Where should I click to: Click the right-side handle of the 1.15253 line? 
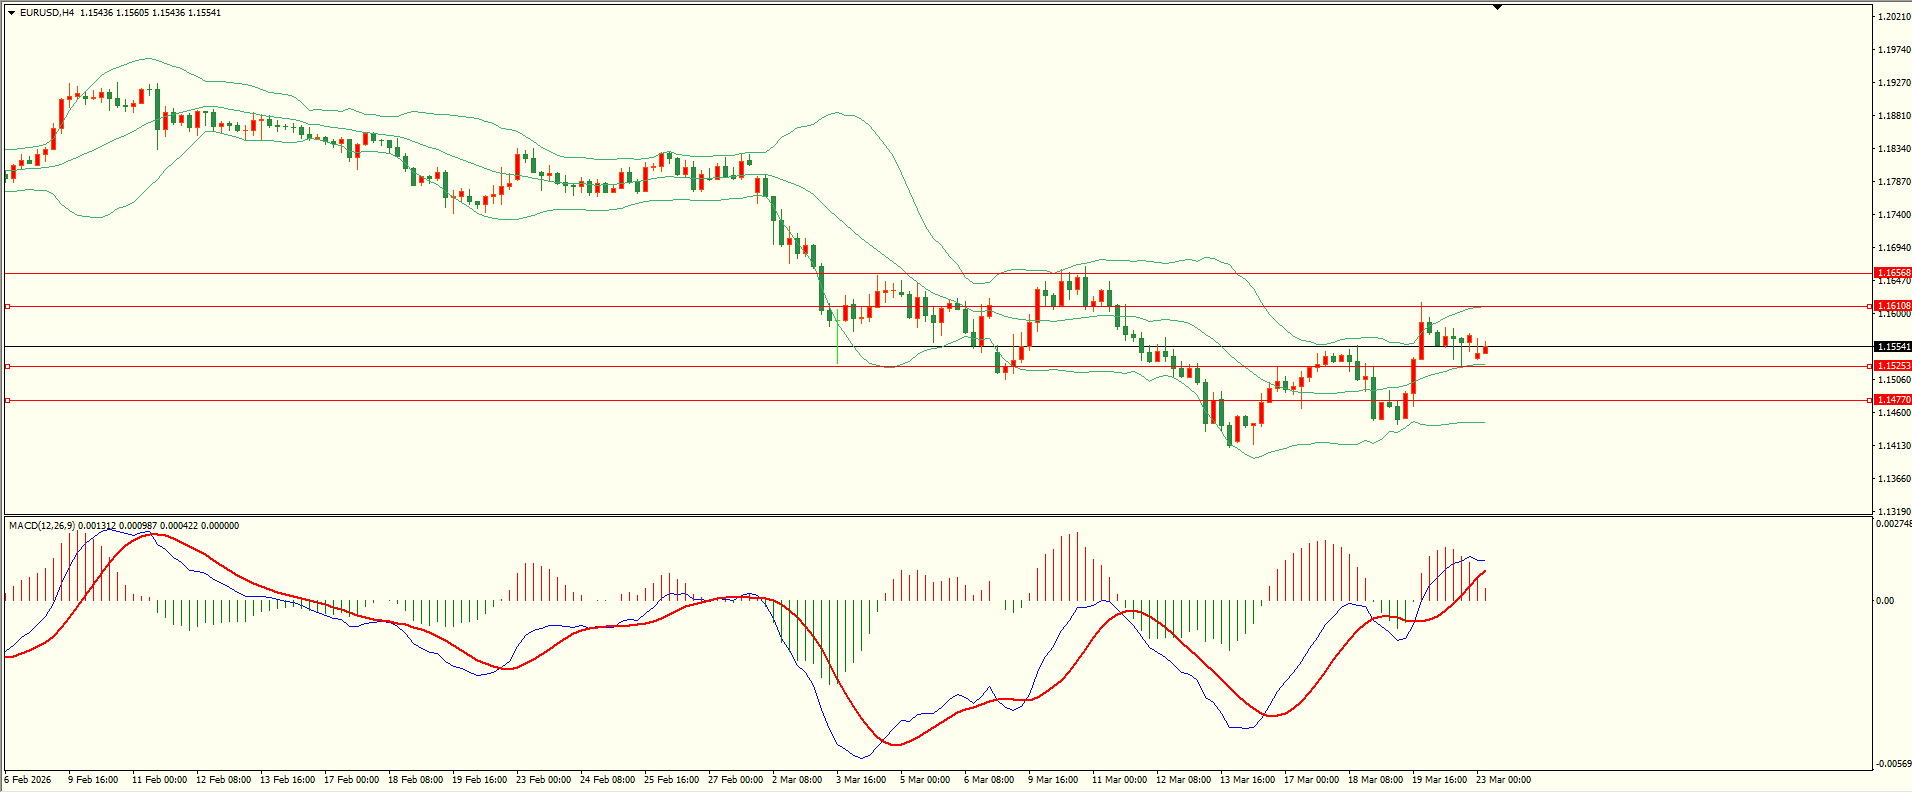tap(1869, 367)
